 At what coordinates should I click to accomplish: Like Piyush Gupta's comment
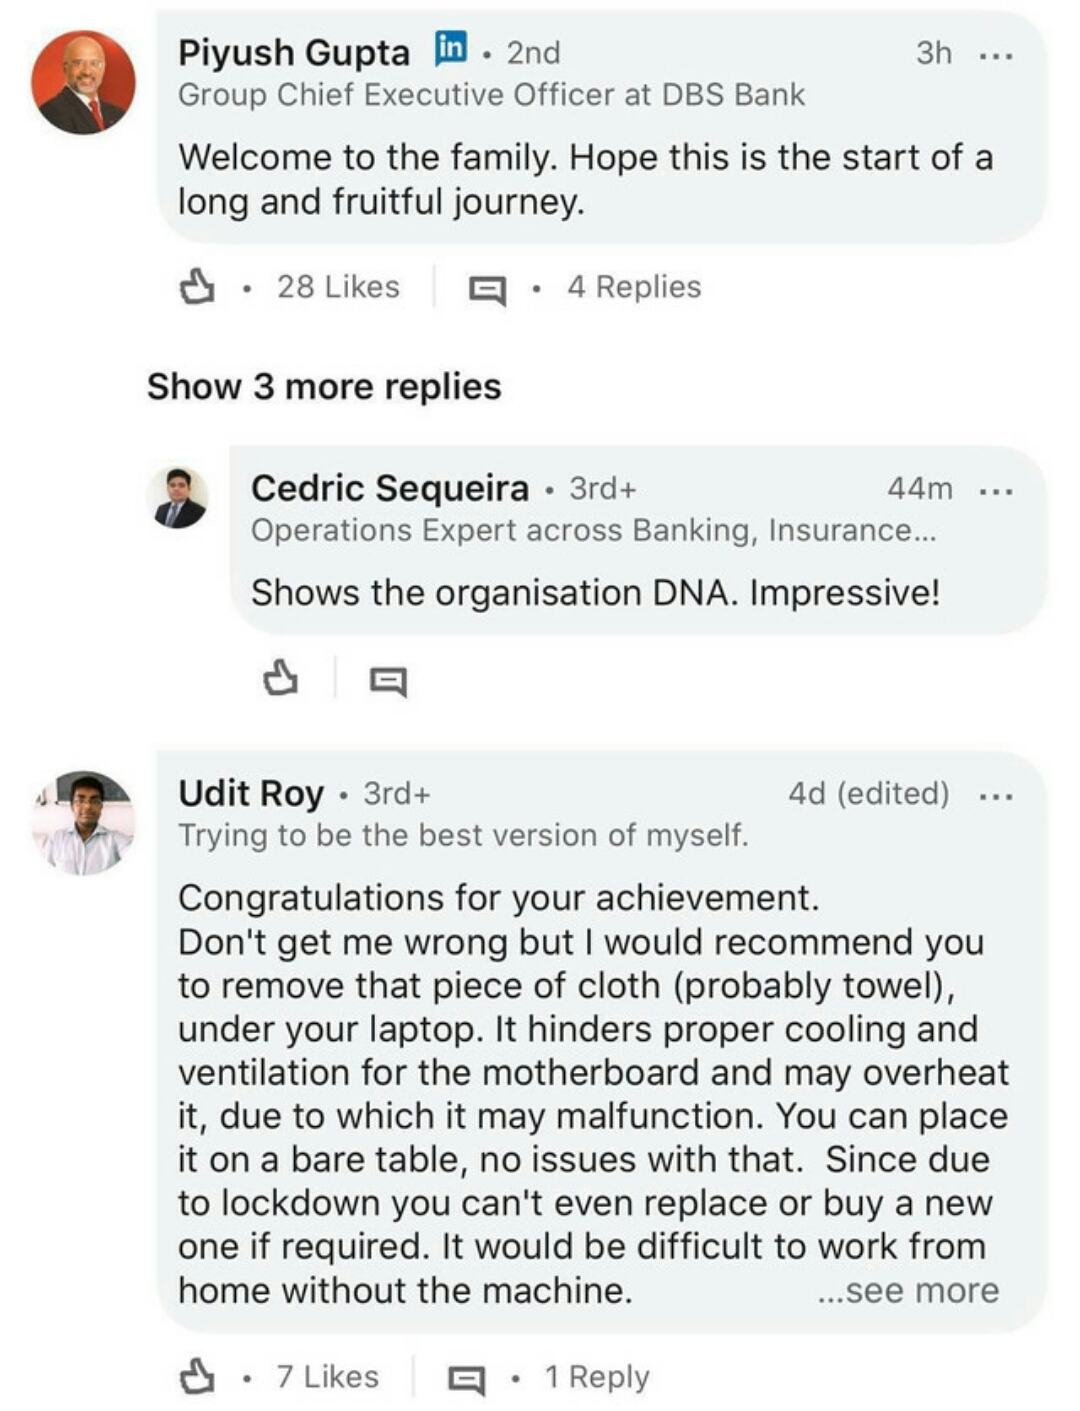(197, 288)
